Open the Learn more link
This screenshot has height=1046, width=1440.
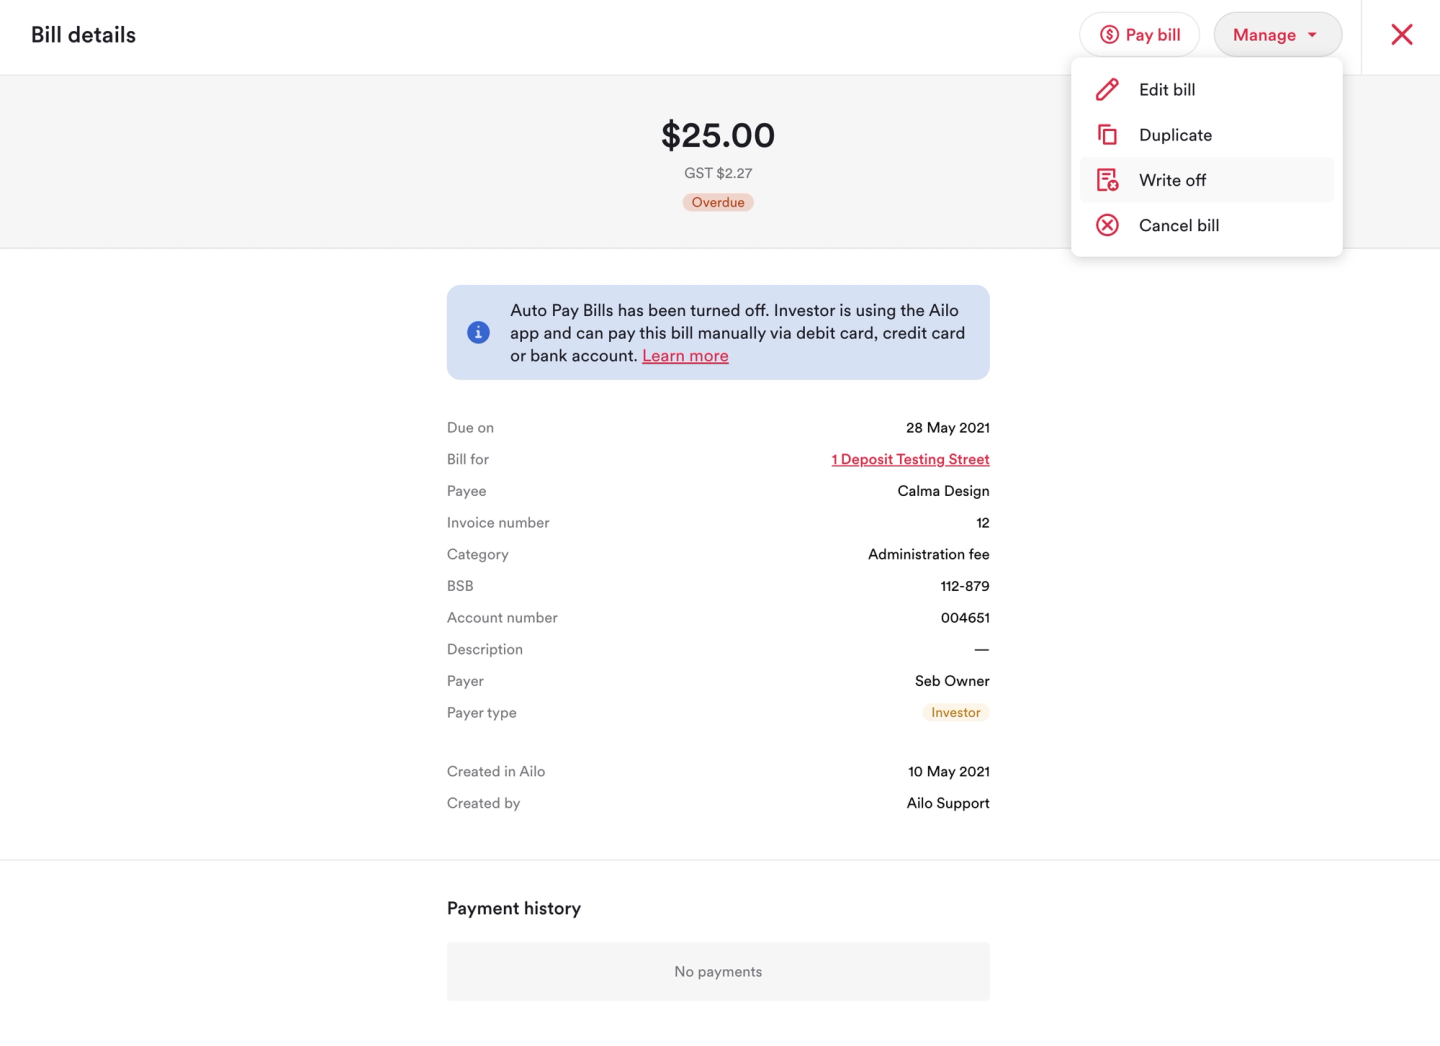685,356
